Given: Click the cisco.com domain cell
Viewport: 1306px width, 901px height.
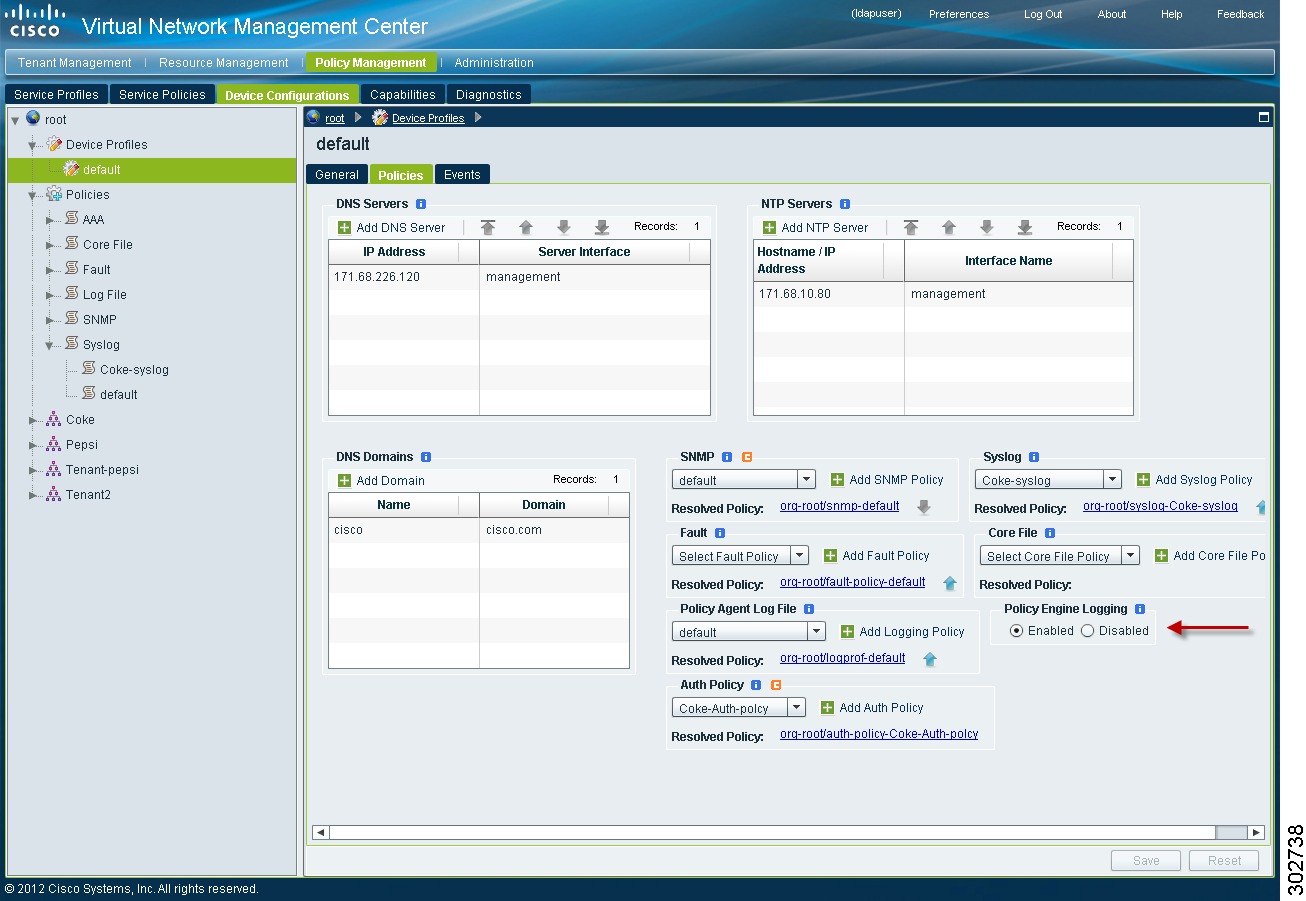Looking at the screenshot, I should tap(554, 530).
